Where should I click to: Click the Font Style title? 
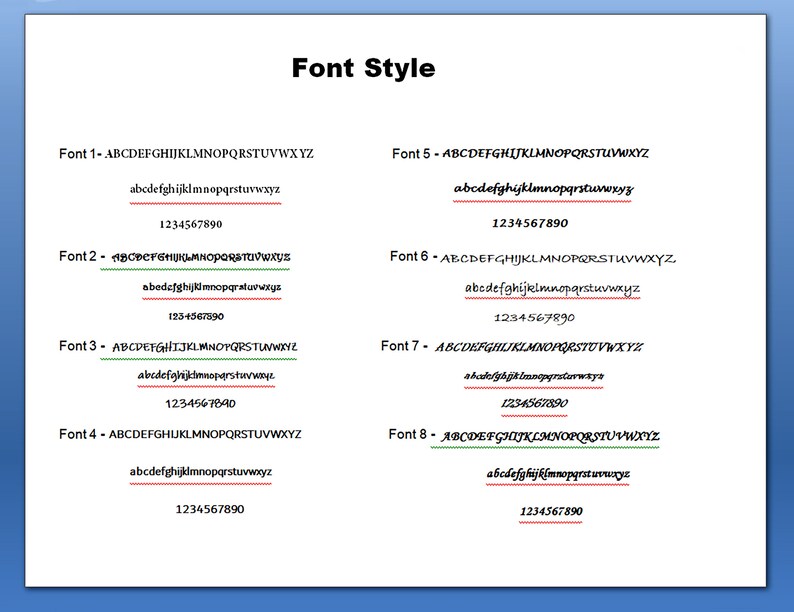point(363,68)
